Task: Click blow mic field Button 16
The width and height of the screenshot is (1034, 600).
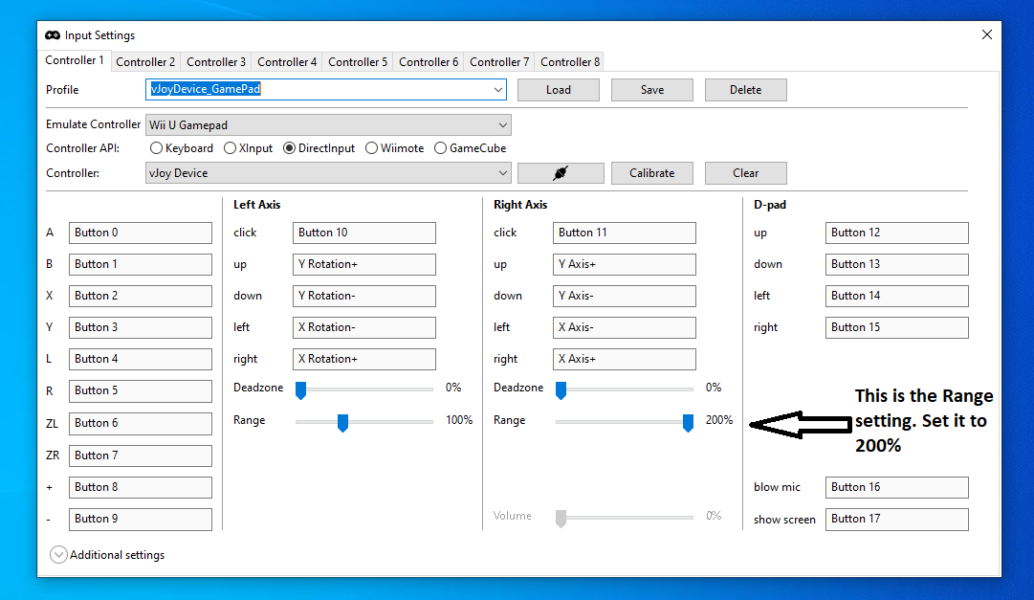Action: coord(897,487)
